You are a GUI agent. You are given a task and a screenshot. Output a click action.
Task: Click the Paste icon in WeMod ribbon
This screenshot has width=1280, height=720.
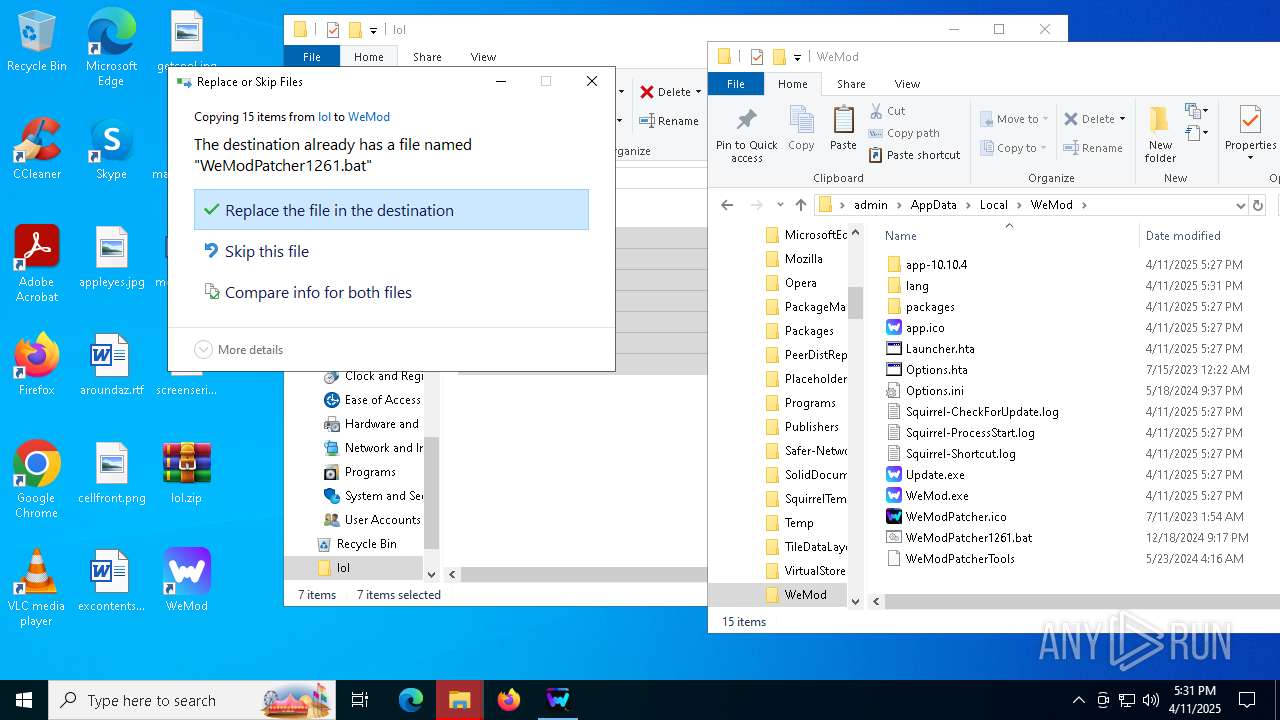click(x=843, y=128)
